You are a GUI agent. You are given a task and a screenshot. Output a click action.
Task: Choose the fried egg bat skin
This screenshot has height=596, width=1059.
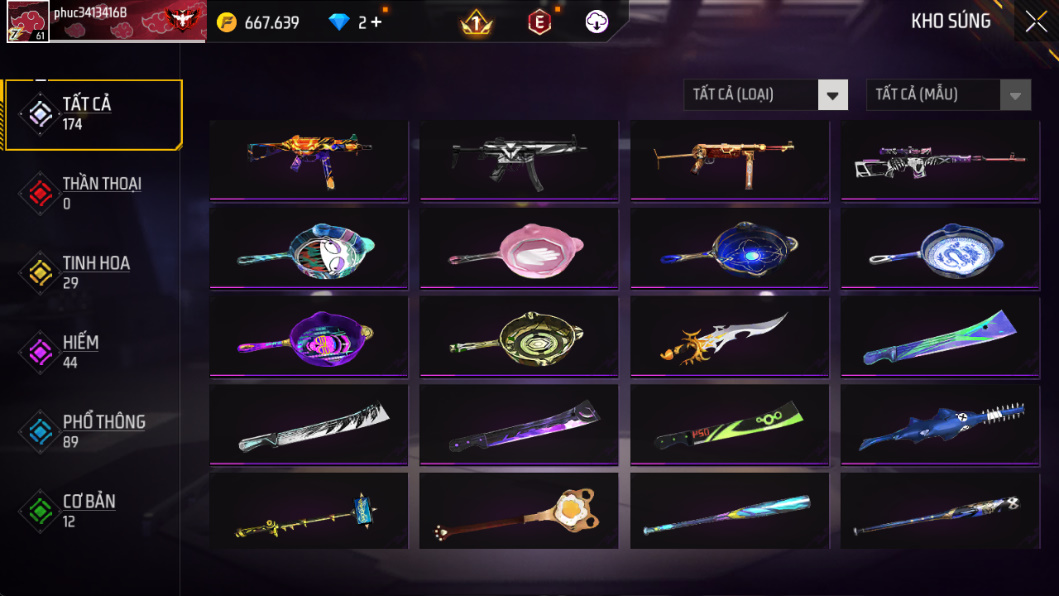(519, 511)
